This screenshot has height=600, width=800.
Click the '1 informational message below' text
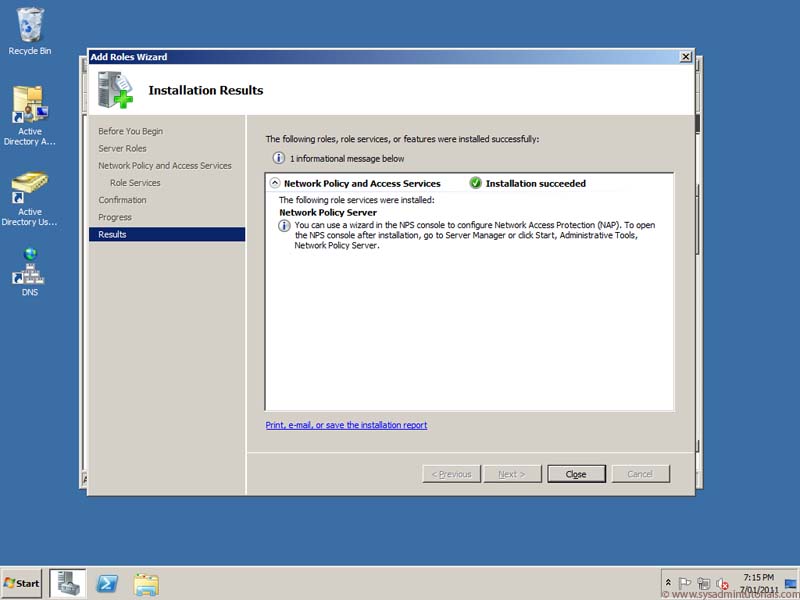tap(347, 159)
